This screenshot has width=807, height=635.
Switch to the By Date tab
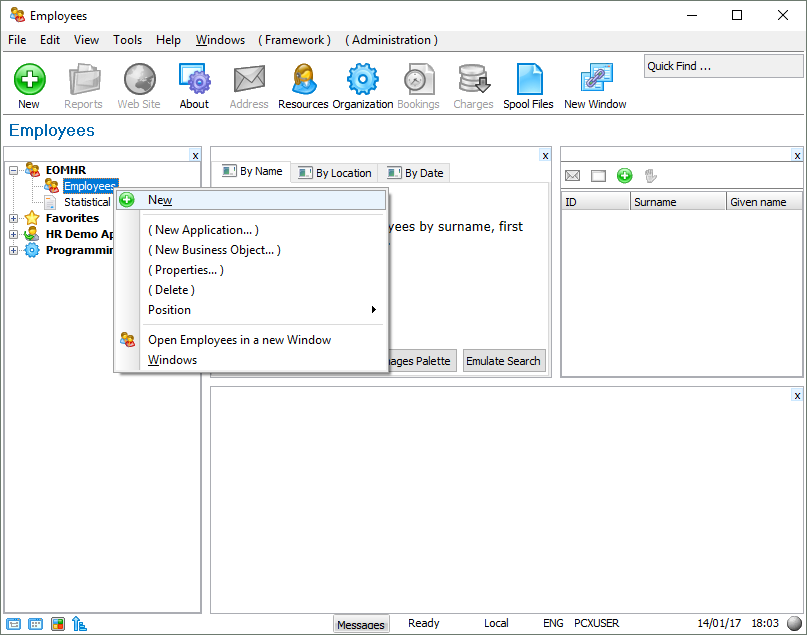pos(415,173)
